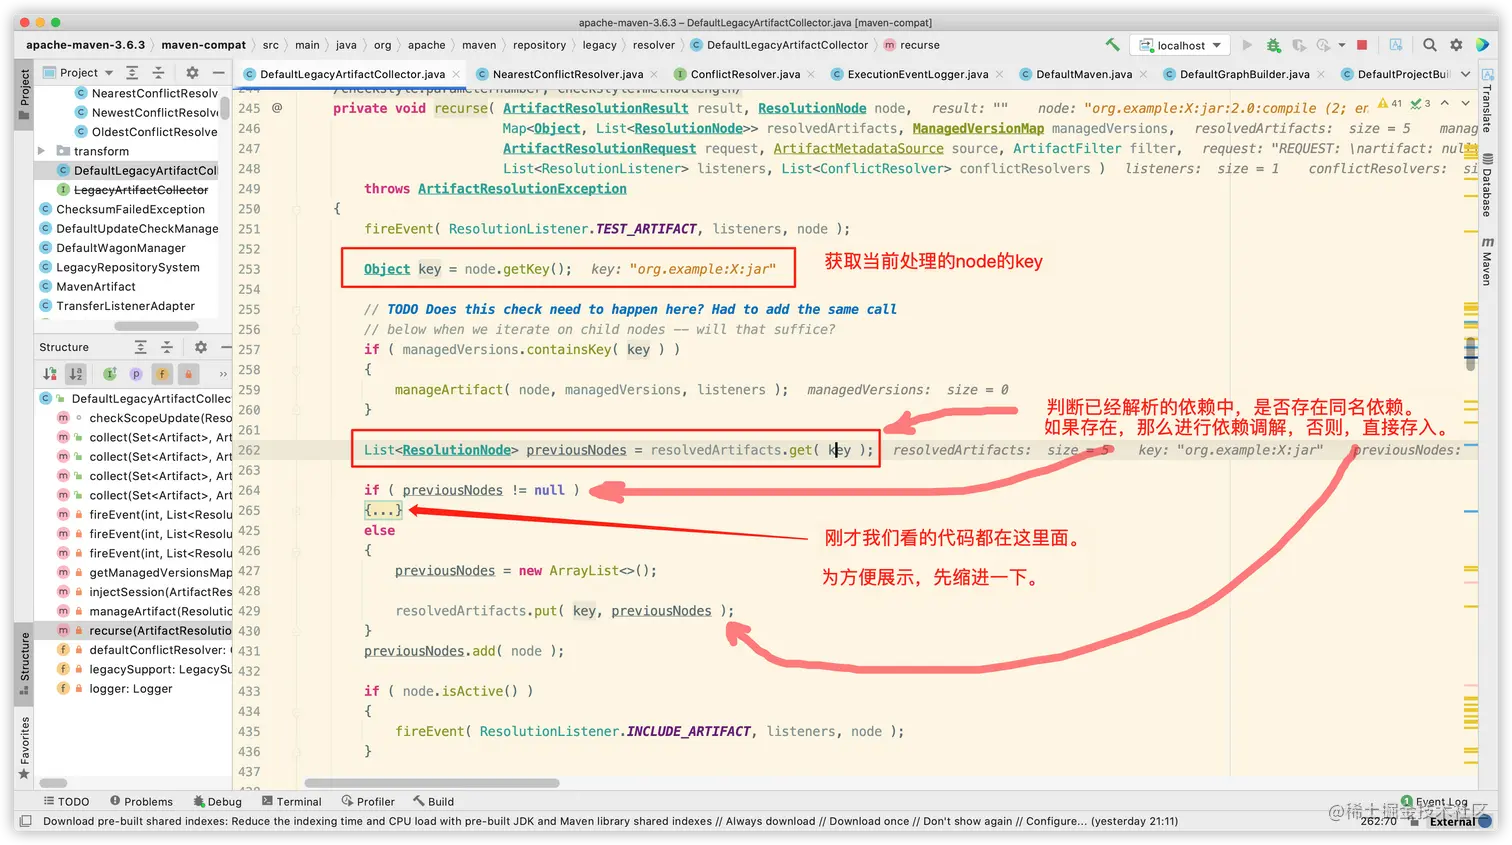Click the Project panel horizontal scrollbar

(156, 326)
